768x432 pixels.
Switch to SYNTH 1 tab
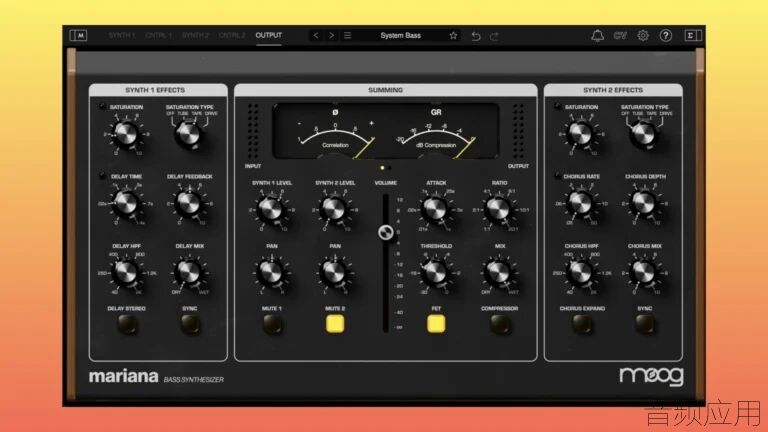click(121, 35)
